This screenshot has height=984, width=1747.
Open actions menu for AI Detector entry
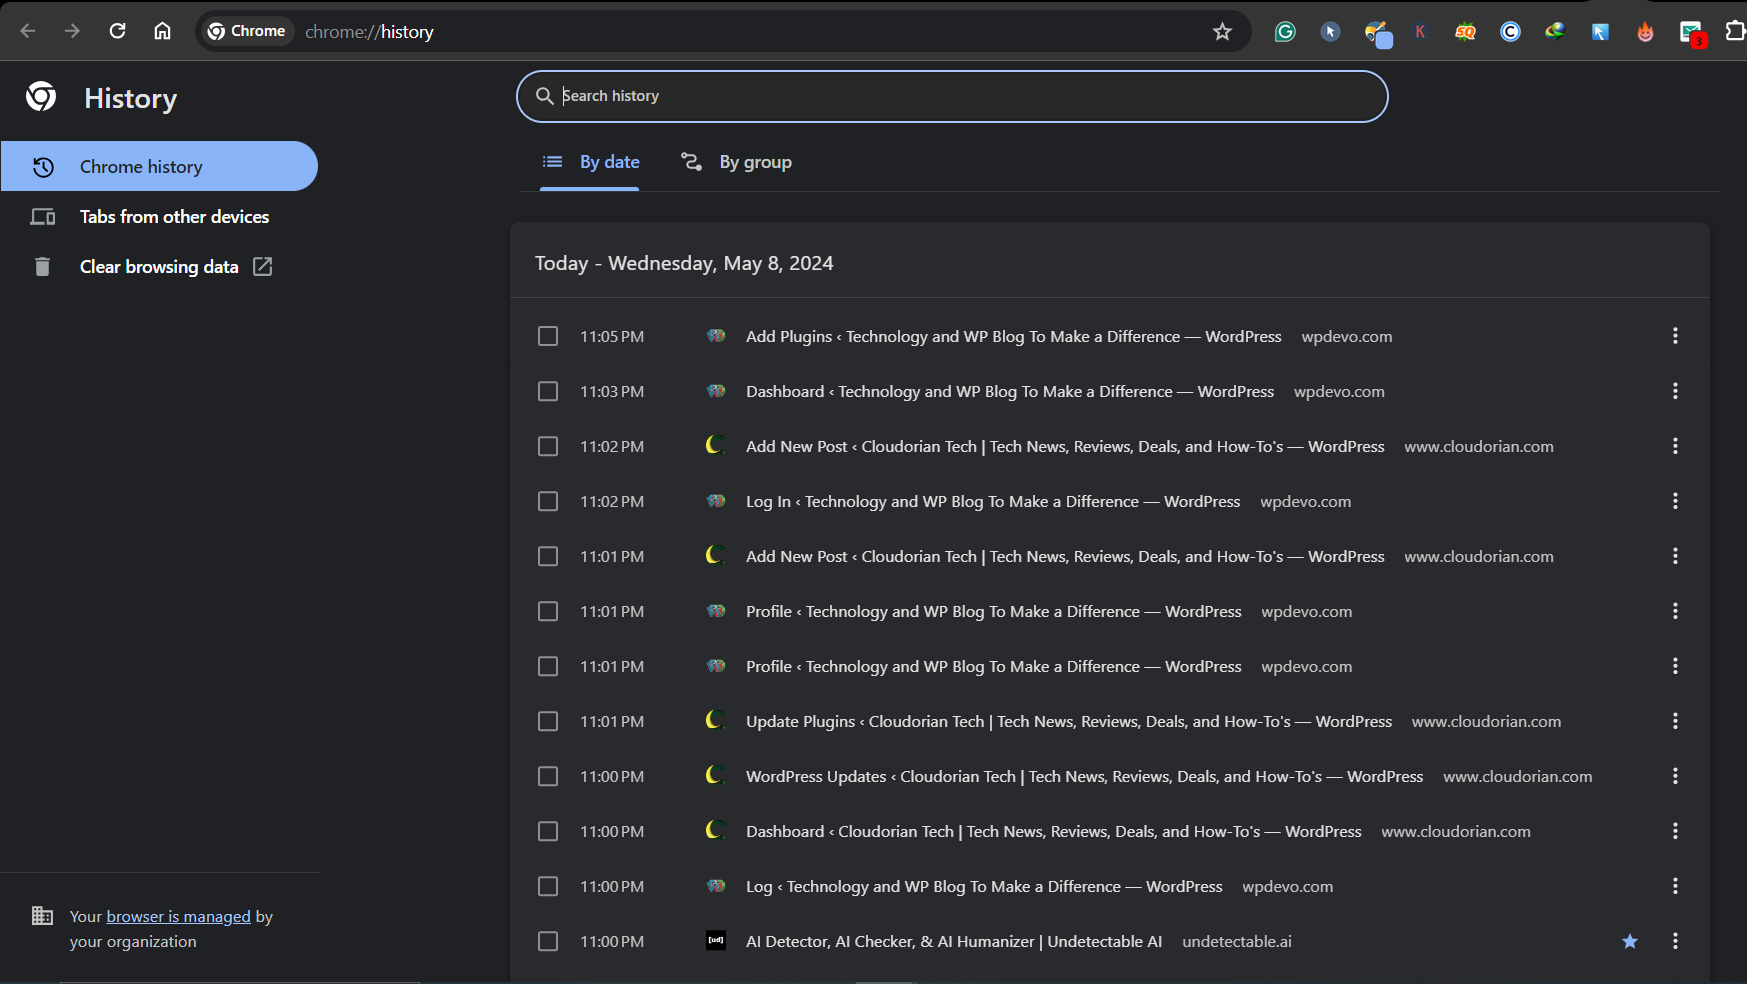[1675, 941]
